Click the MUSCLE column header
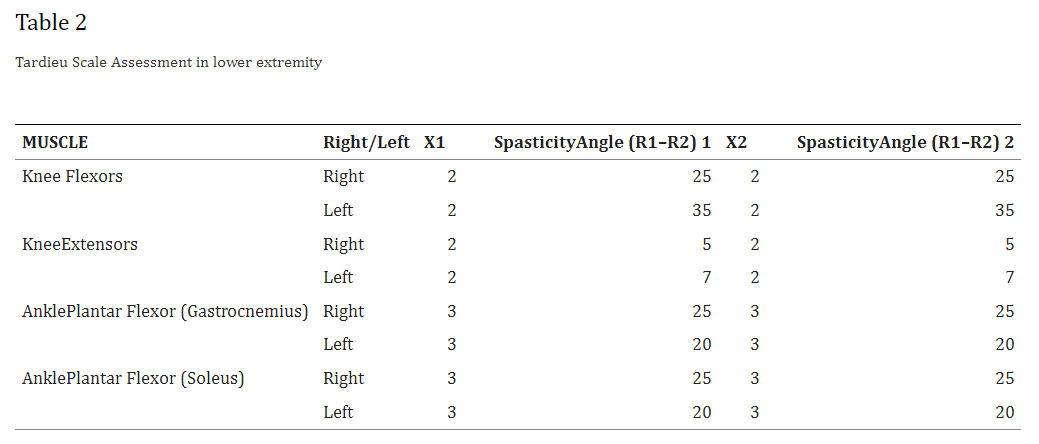This screenshot has width=1039, height=444. [x=62, y=142]
